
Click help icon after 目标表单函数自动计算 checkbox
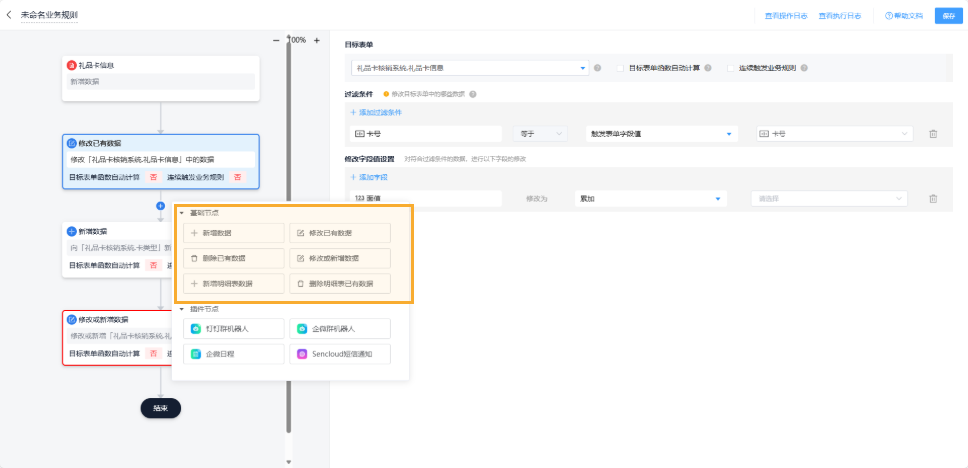coord(708,68)
